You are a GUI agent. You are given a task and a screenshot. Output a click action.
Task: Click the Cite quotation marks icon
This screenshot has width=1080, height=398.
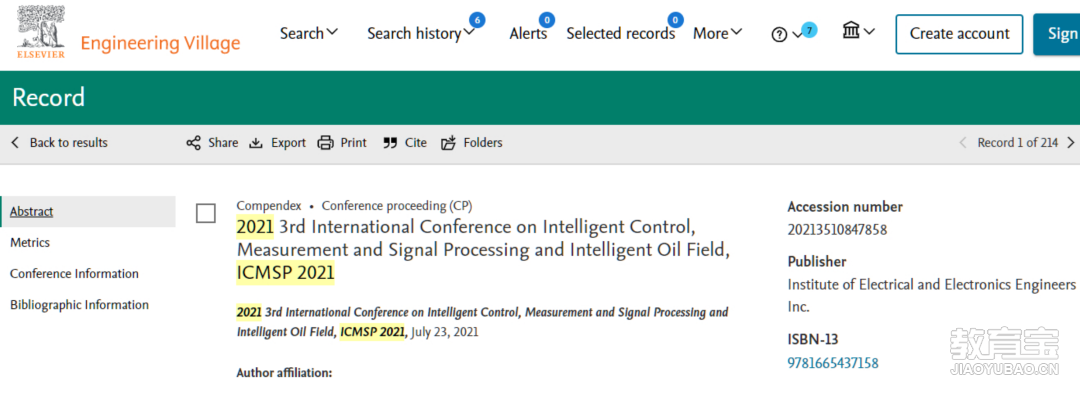[x=390, y=143]
